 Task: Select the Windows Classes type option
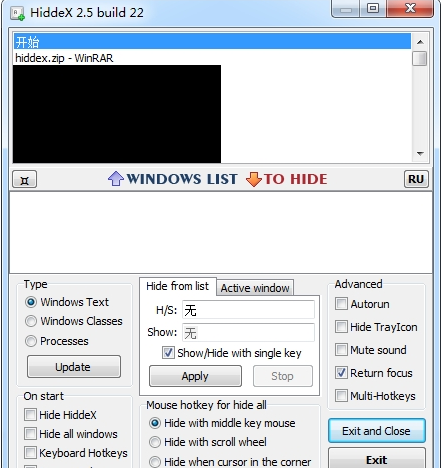(74, 321)
